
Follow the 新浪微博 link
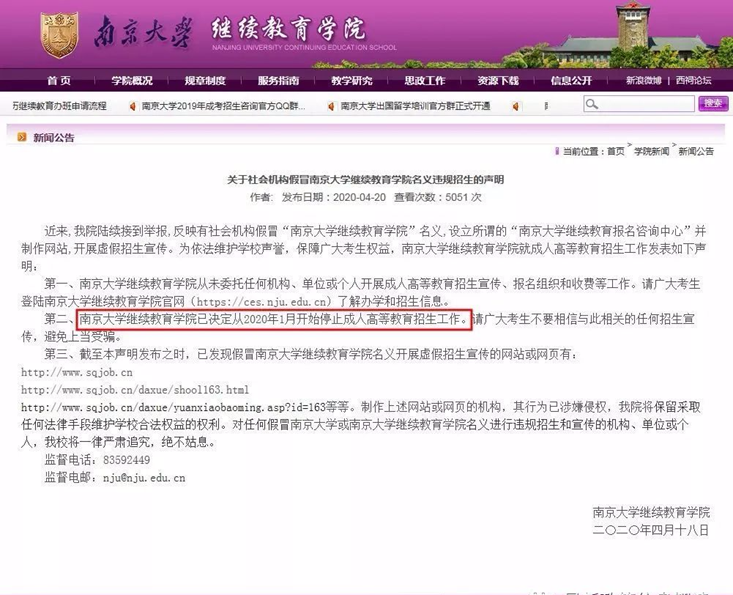pyautogui.click(x=644, y=80)
